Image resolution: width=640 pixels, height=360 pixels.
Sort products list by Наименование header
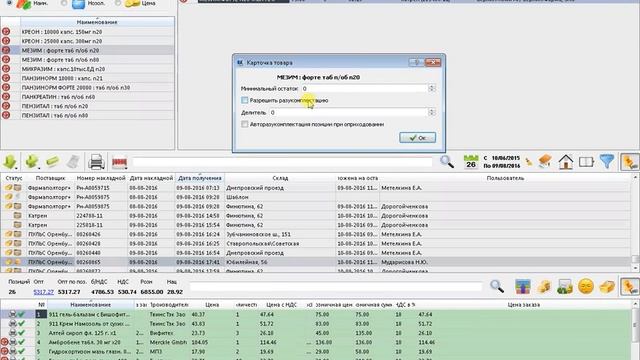click(97, 22)
